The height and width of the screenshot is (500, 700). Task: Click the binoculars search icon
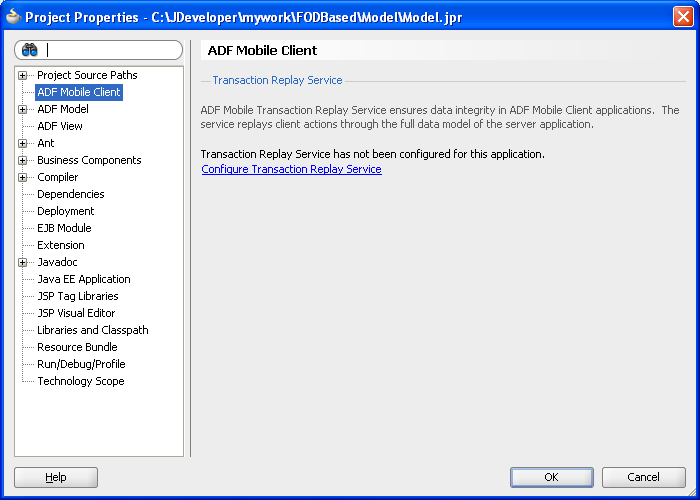tap(29, 50)
